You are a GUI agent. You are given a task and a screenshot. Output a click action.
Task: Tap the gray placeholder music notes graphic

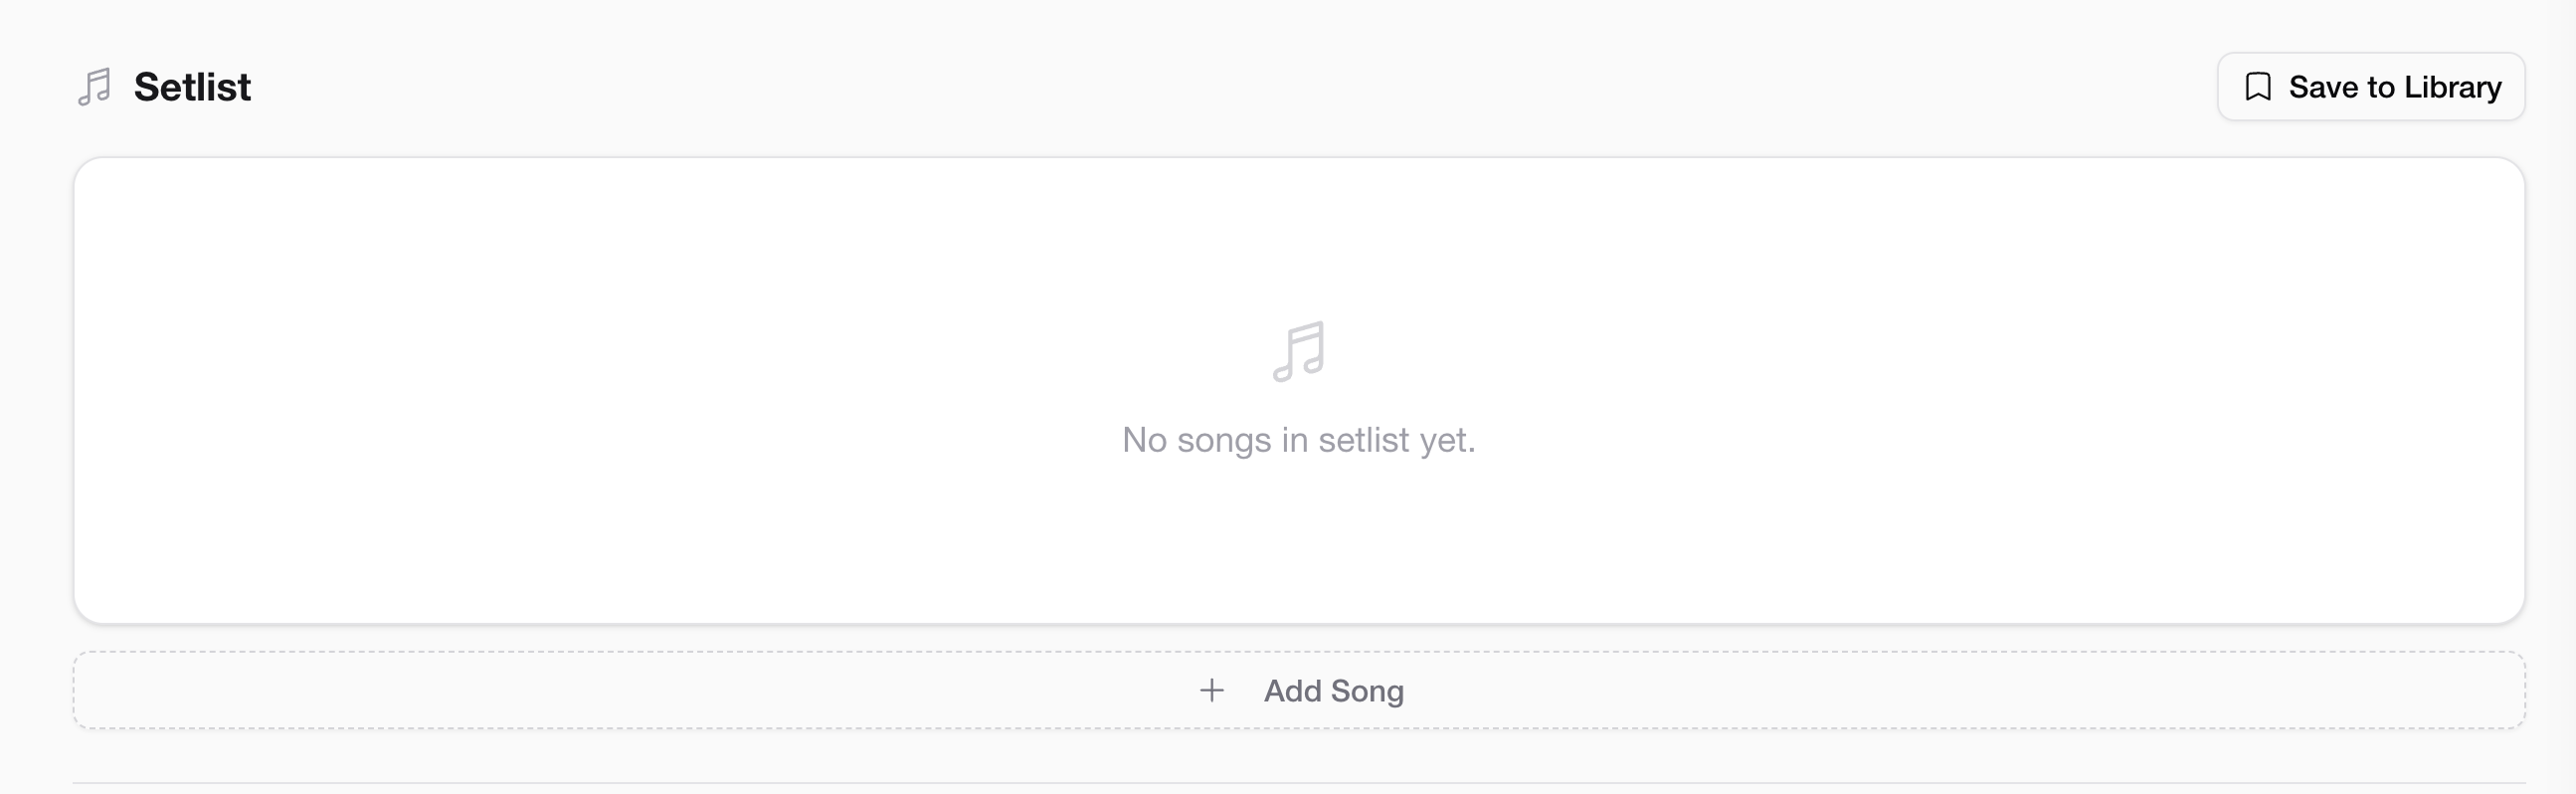coord(1299,351)
